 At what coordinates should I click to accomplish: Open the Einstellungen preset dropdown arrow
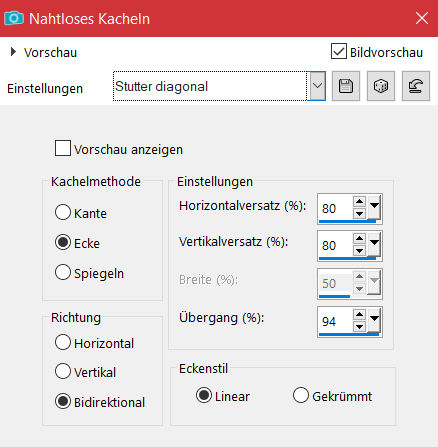pyautogui.click(x=317, y=86)
